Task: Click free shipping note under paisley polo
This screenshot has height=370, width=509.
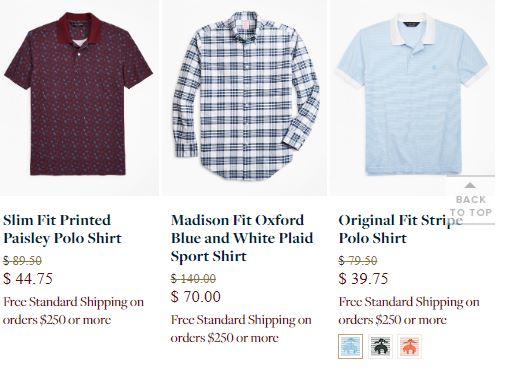Action: [73, 311]
